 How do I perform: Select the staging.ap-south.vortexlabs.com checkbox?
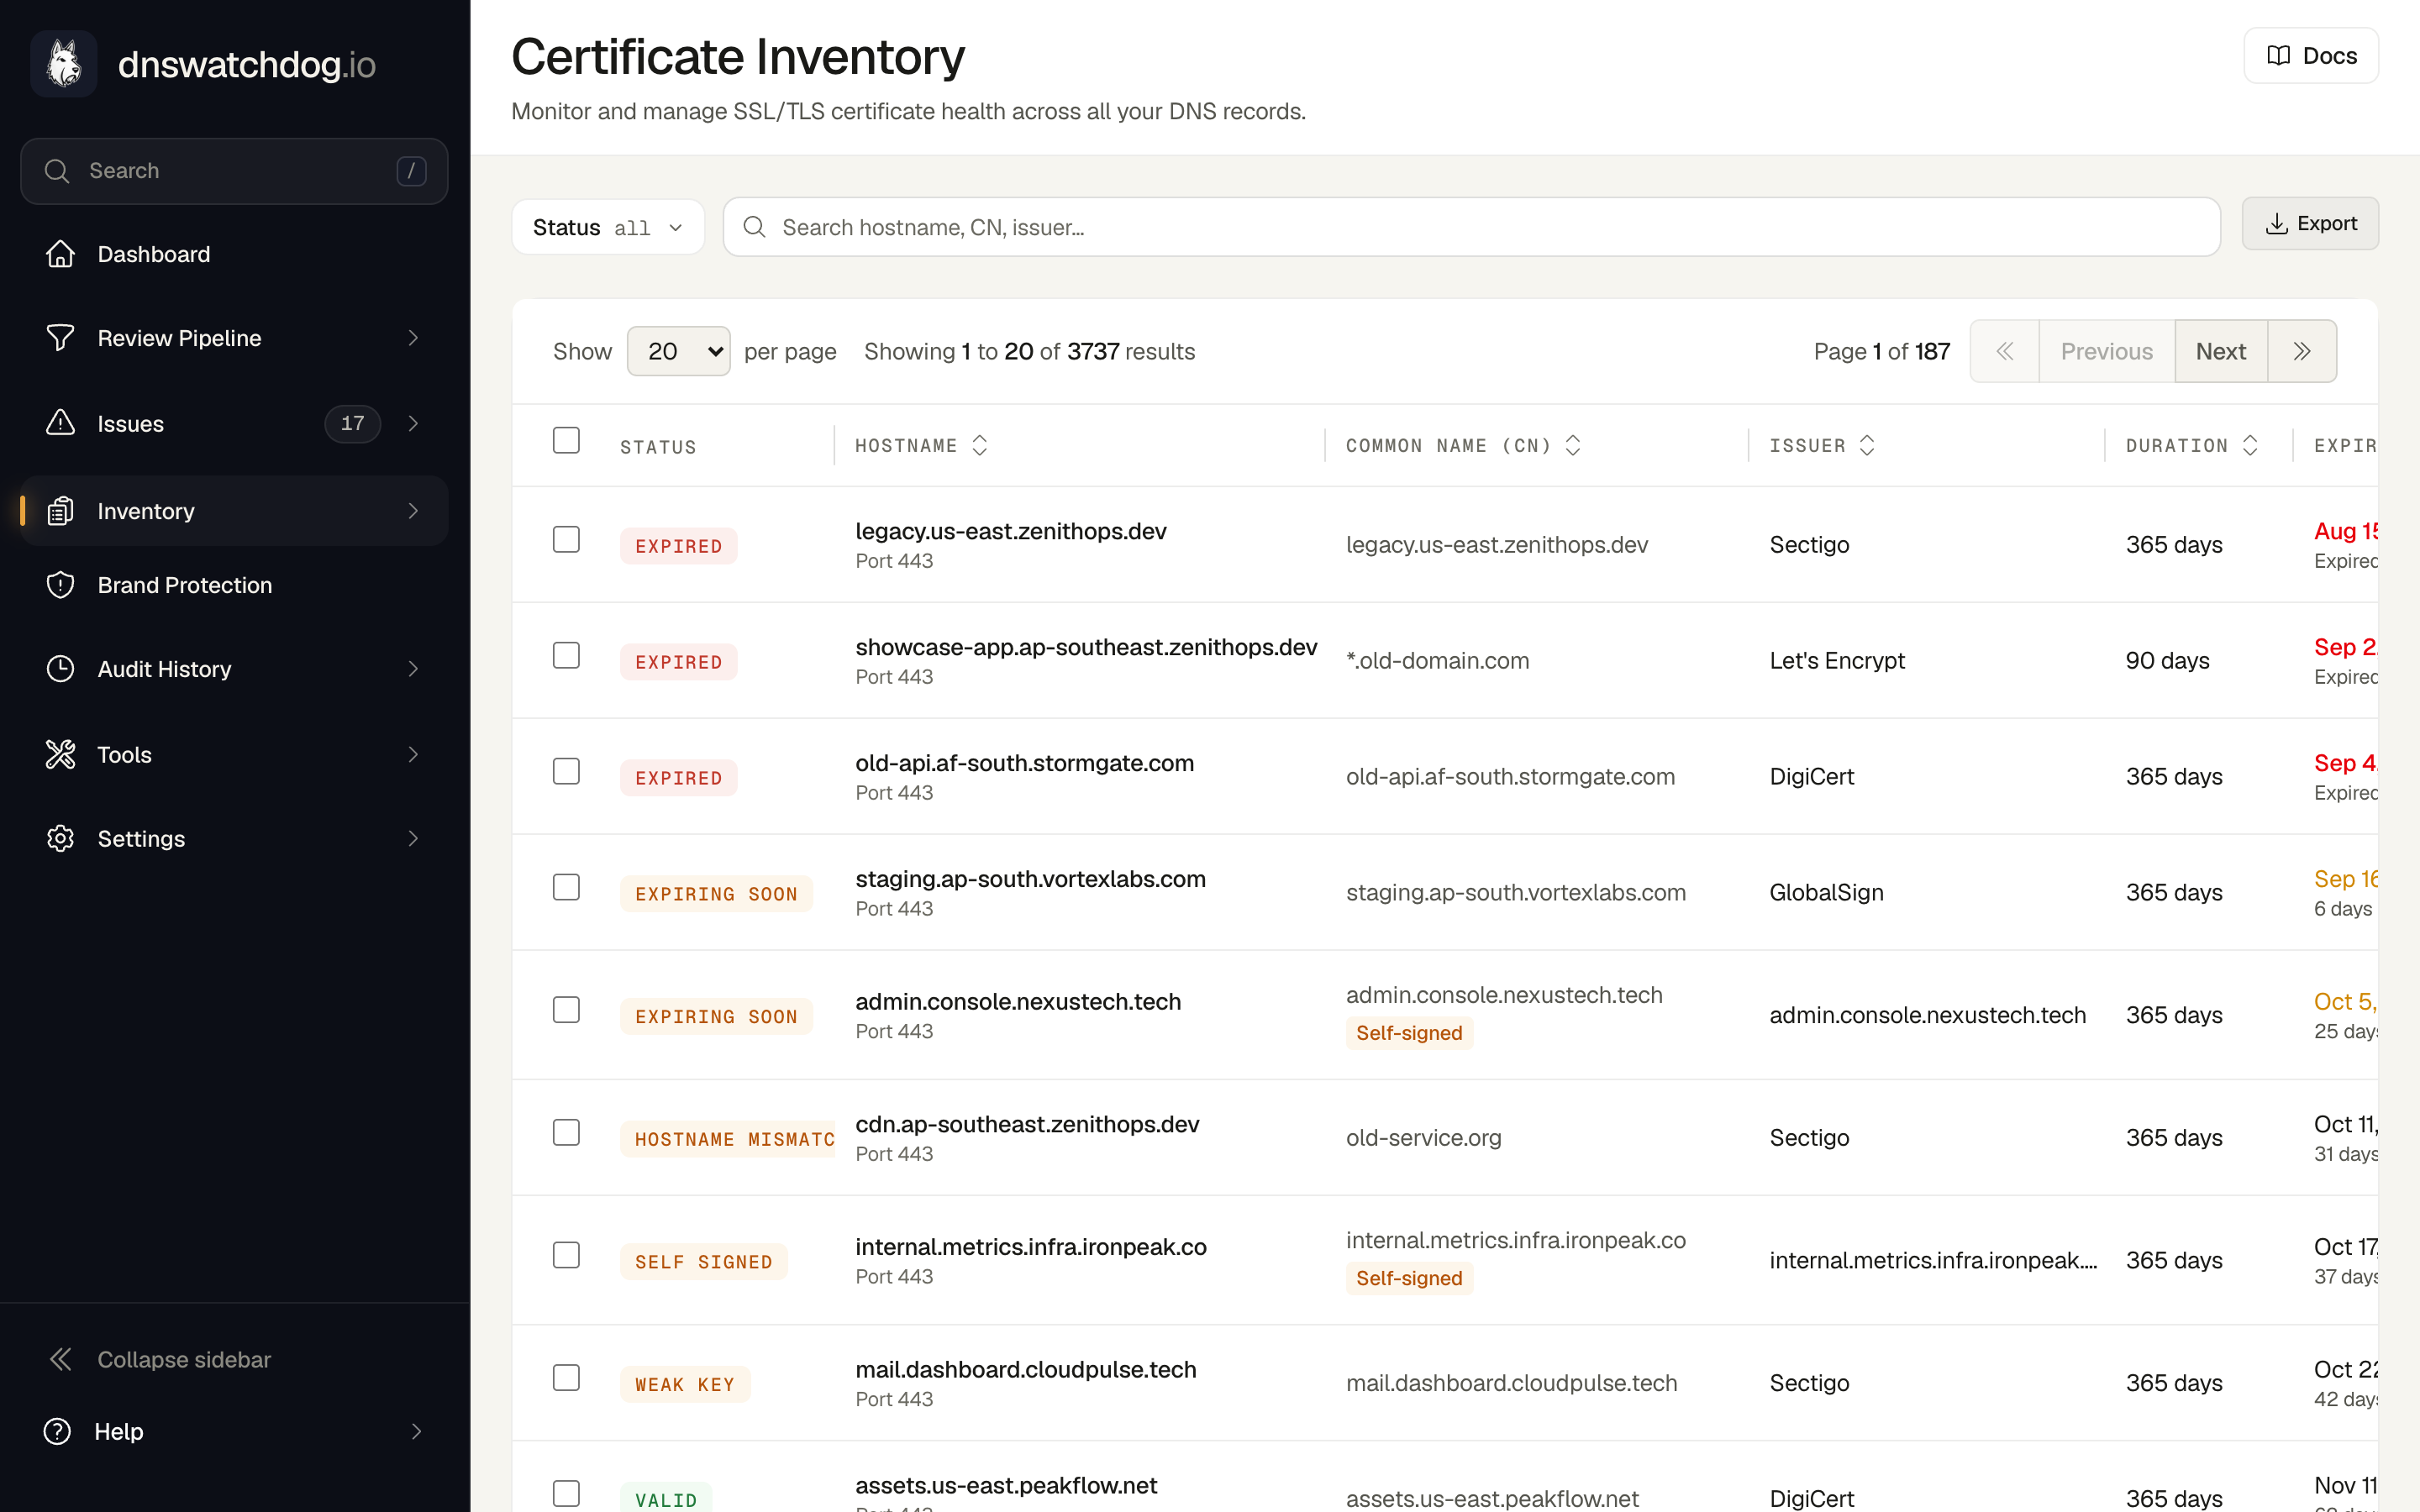coord(566,887)
